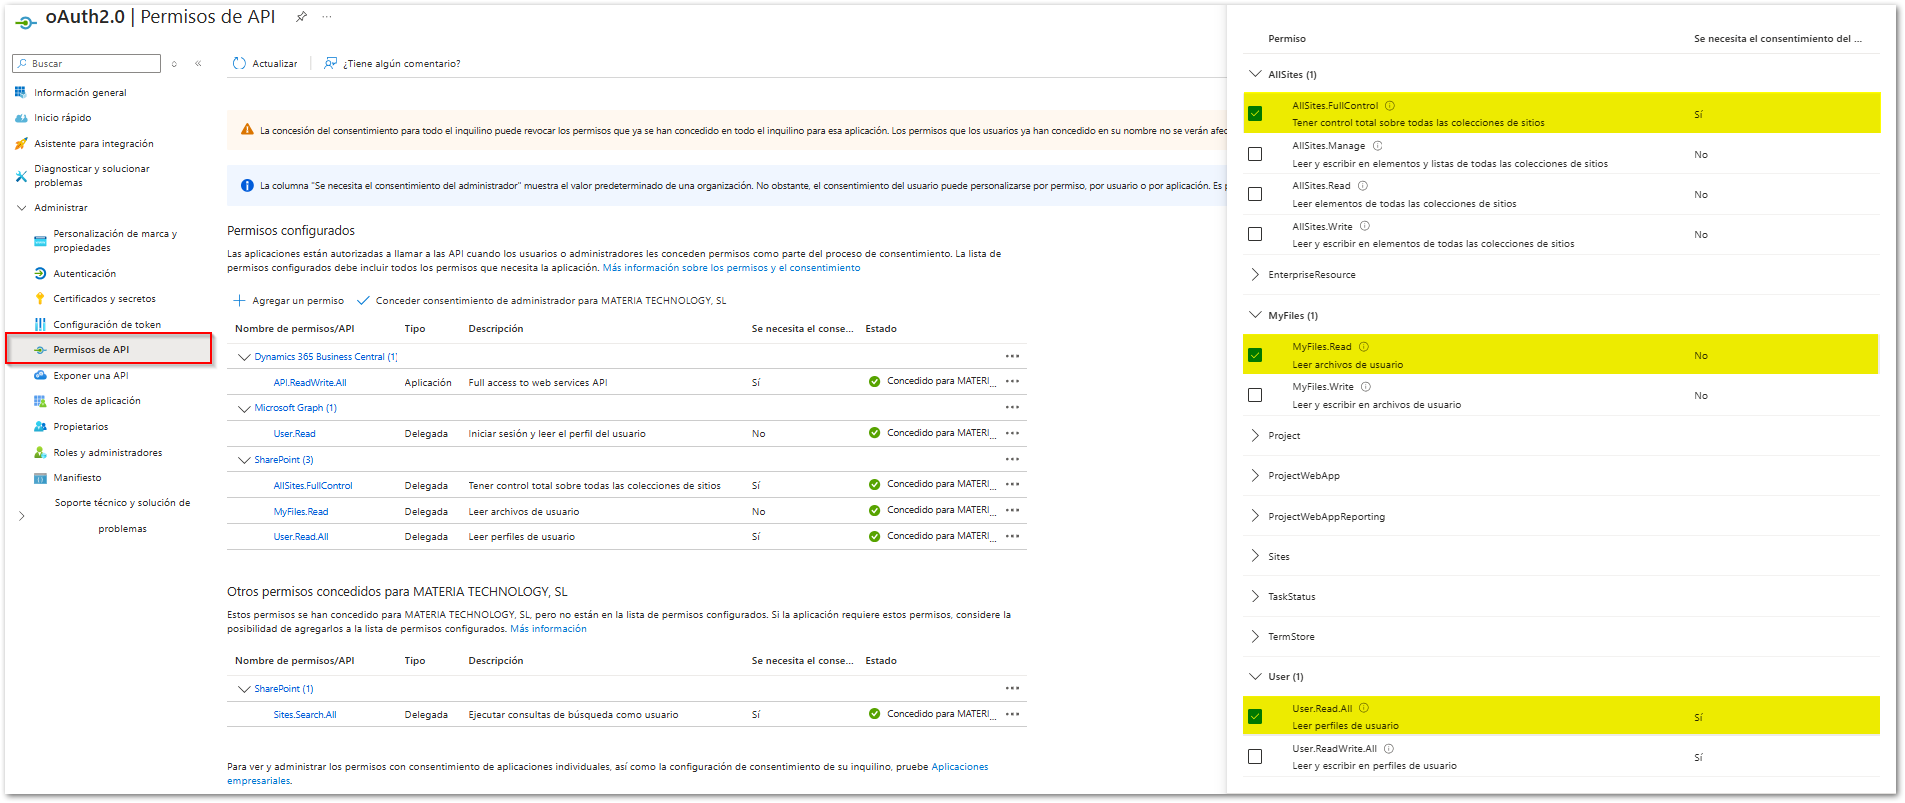
Task: Click the Diagnosticar y solucionar problemas tools icon
Action: pyautogui.click(x=21, y=176)
